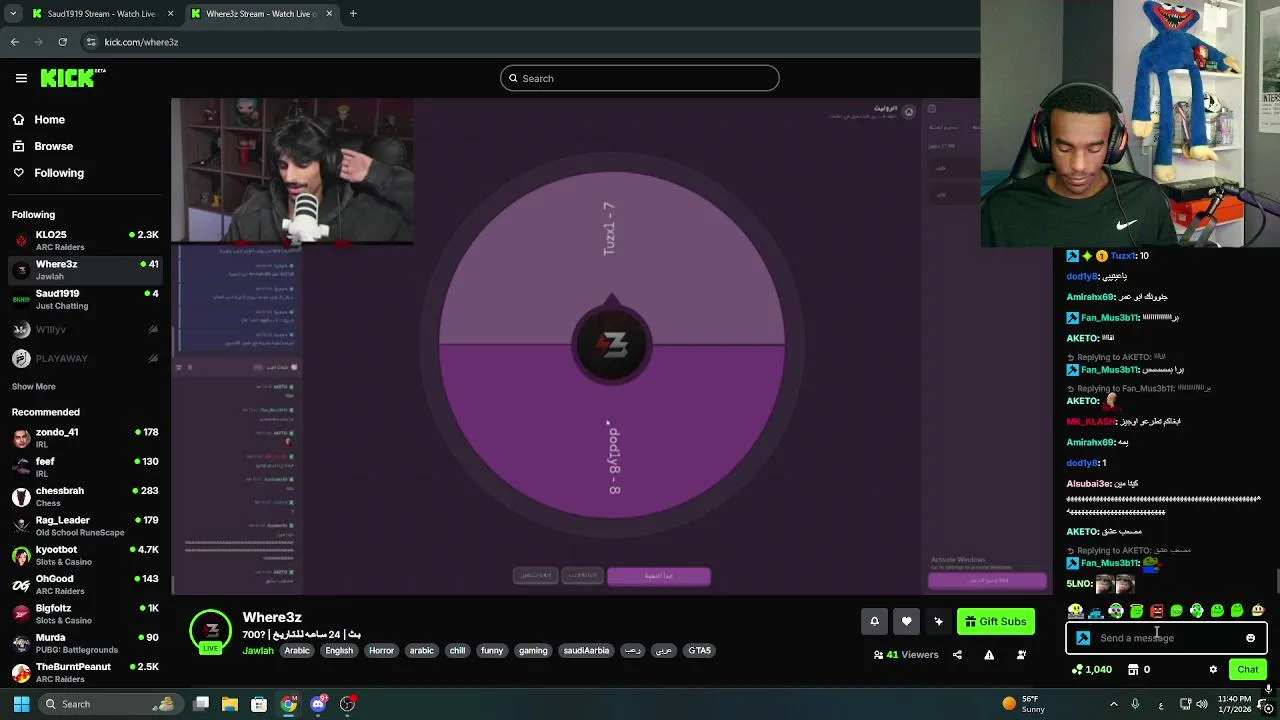
Task: Show hidden system tray icons
Action: tap(1113, 704)
